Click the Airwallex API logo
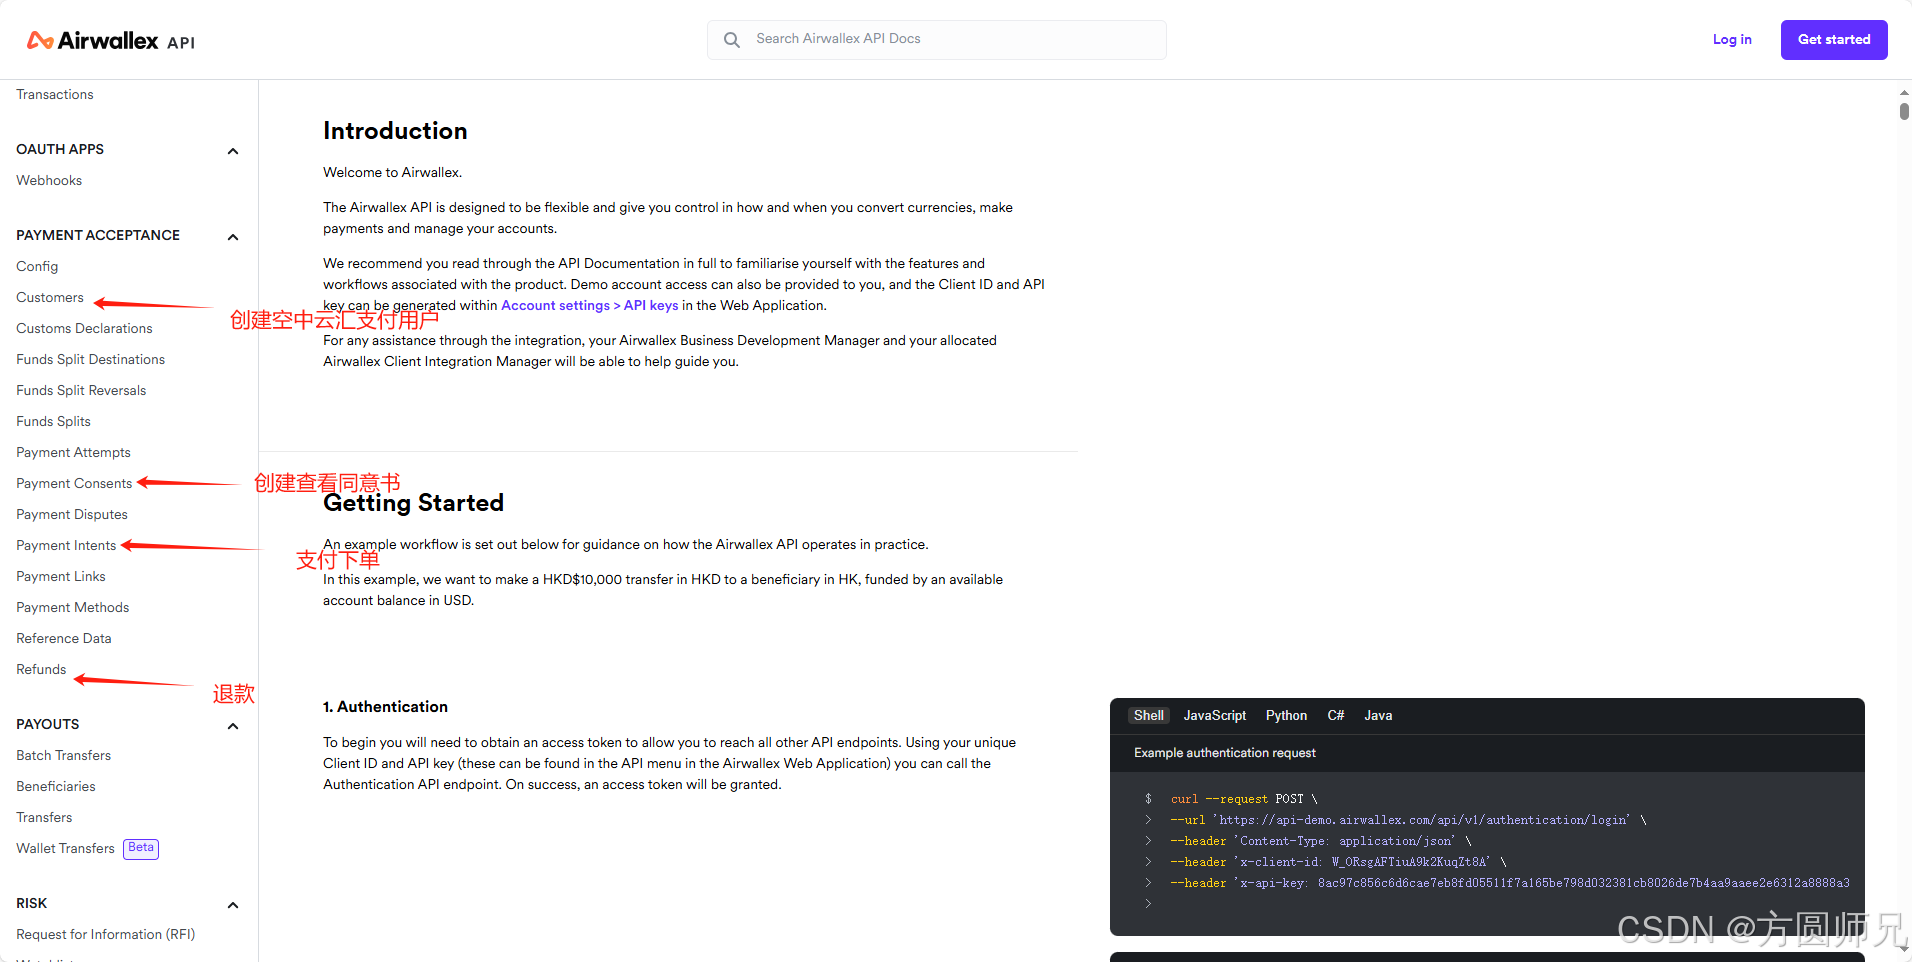 click(x=111, y=40)
